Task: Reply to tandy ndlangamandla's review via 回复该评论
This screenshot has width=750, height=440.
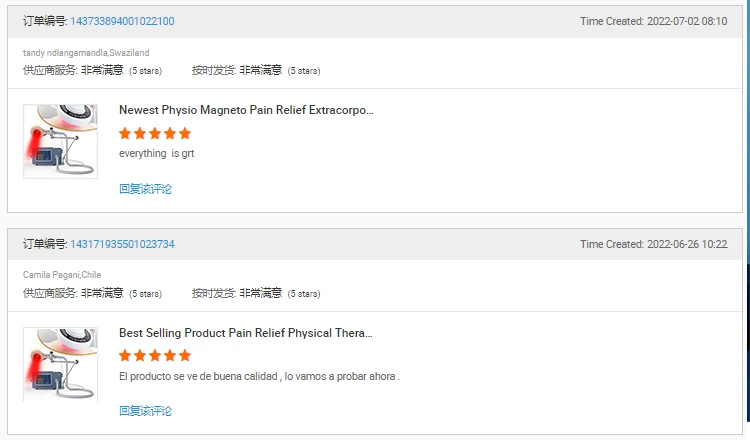Action: pos(145,189)
